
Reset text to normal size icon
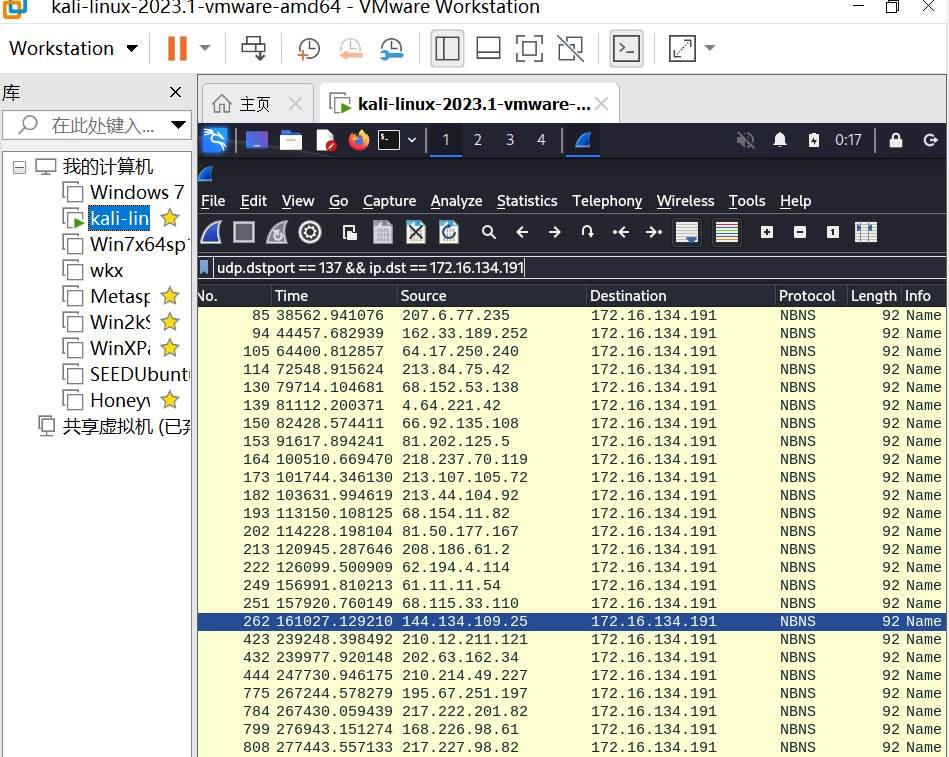(833, 232)
